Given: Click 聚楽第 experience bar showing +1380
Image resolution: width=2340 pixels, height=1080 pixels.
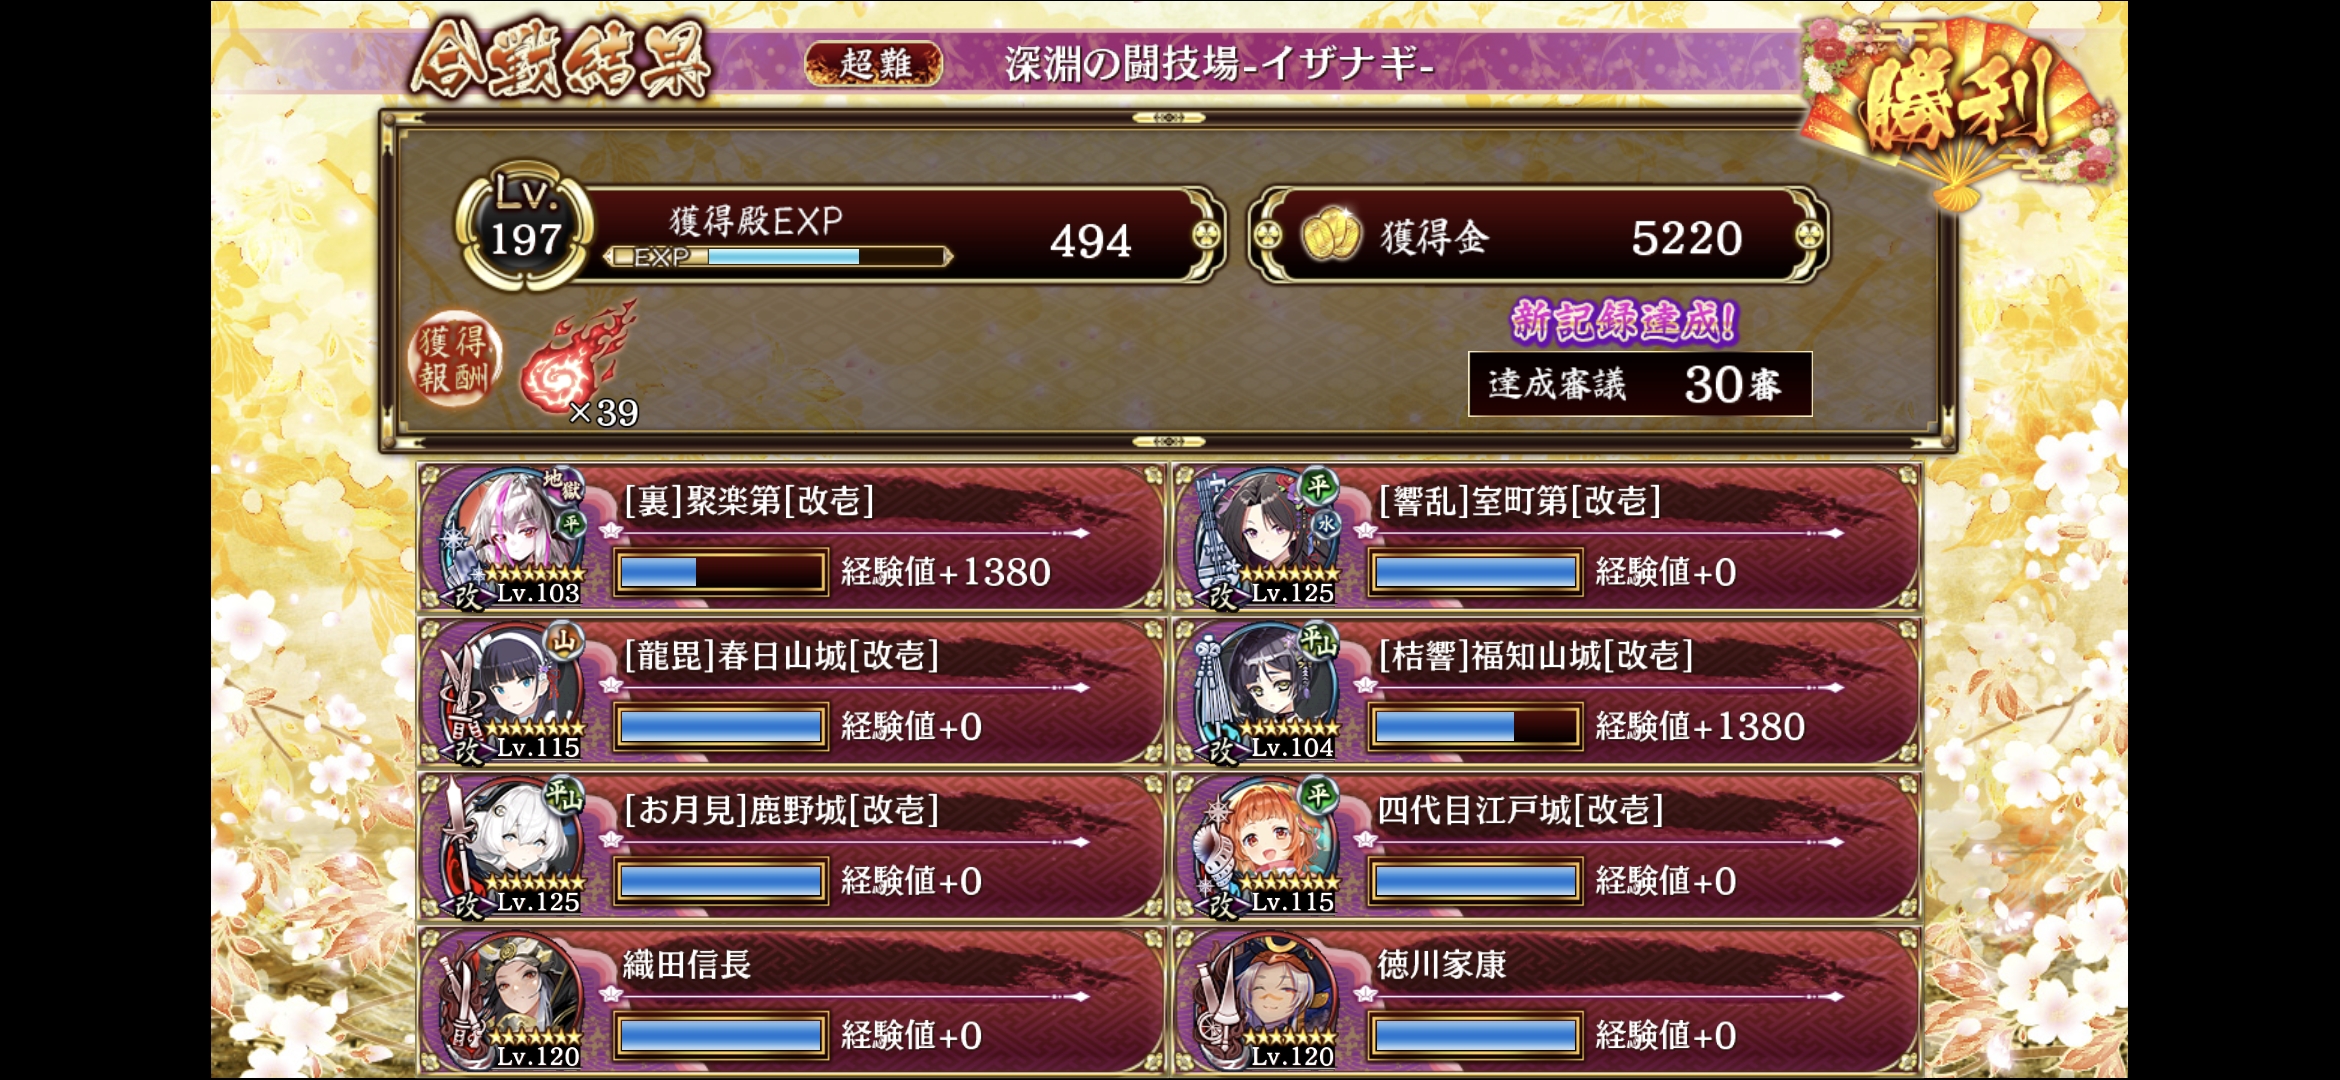Looking at the screenshot, I should (720, 572).
